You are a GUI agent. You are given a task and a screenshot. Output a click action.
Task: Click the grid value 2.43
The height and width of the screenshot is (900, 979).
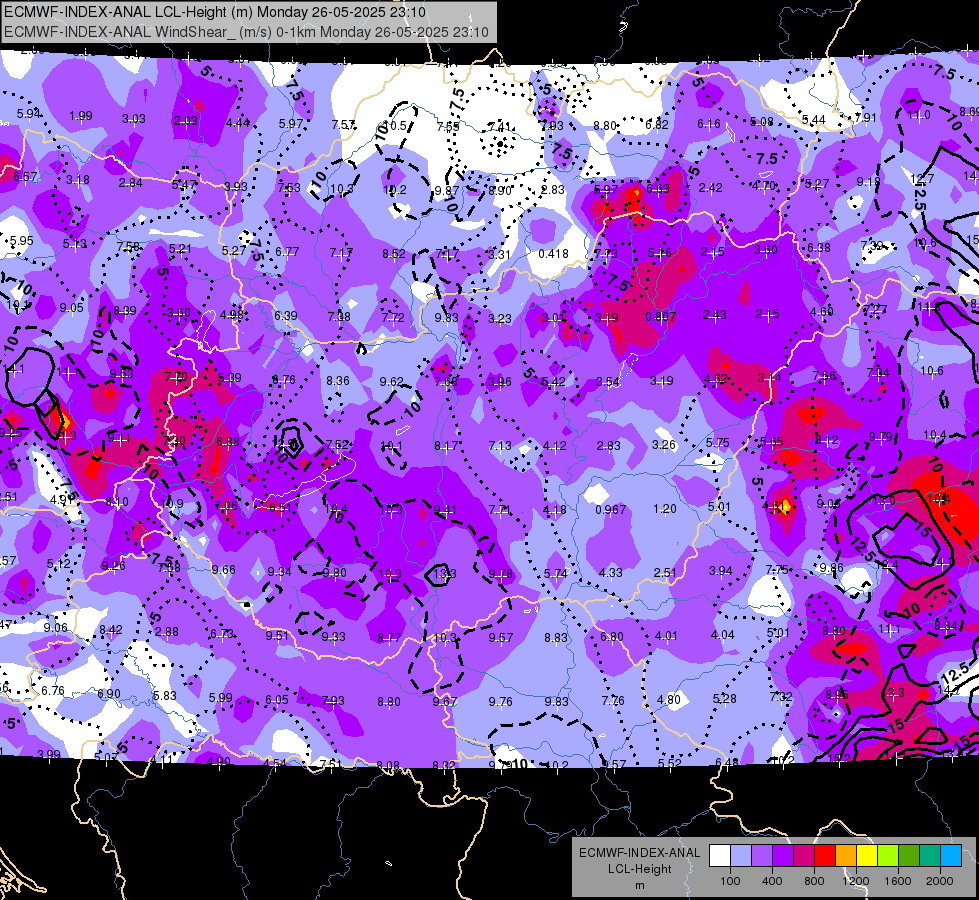click(x=714, y=315)
